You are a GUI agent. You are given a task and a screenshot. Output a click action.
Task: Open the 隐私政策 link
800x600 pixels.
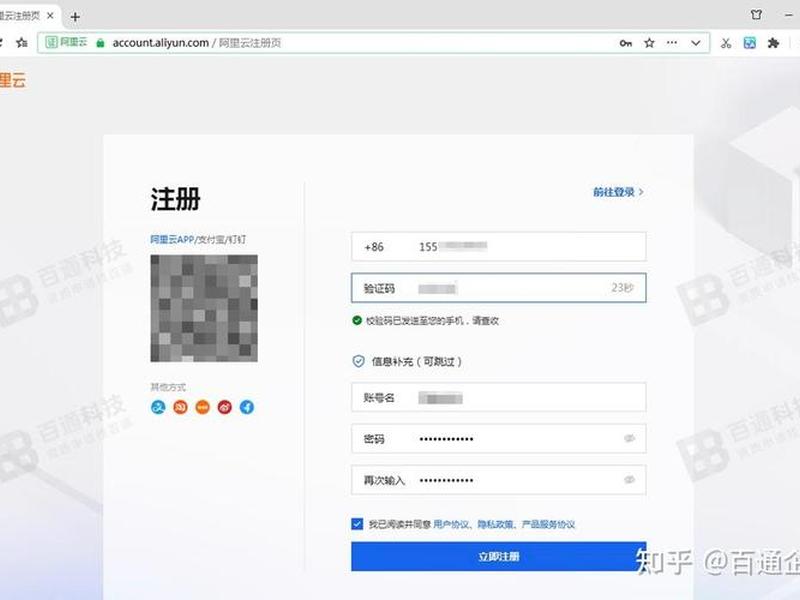coord(495,524)
